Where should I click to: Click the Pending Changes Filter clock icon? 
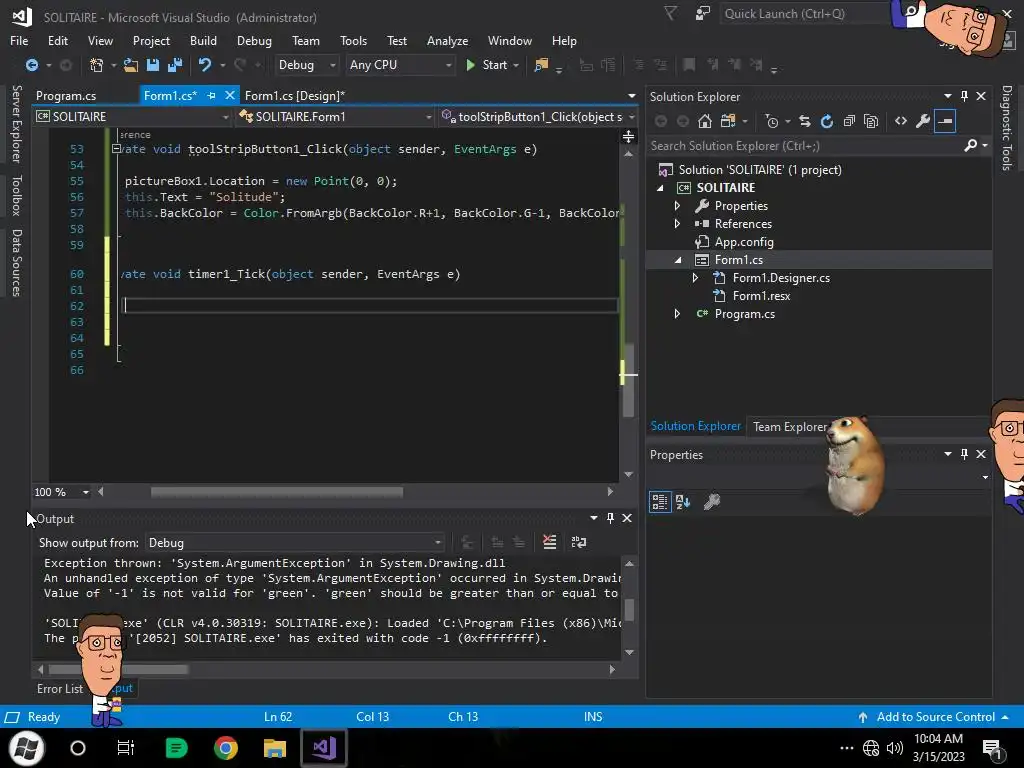coord(772,121)
